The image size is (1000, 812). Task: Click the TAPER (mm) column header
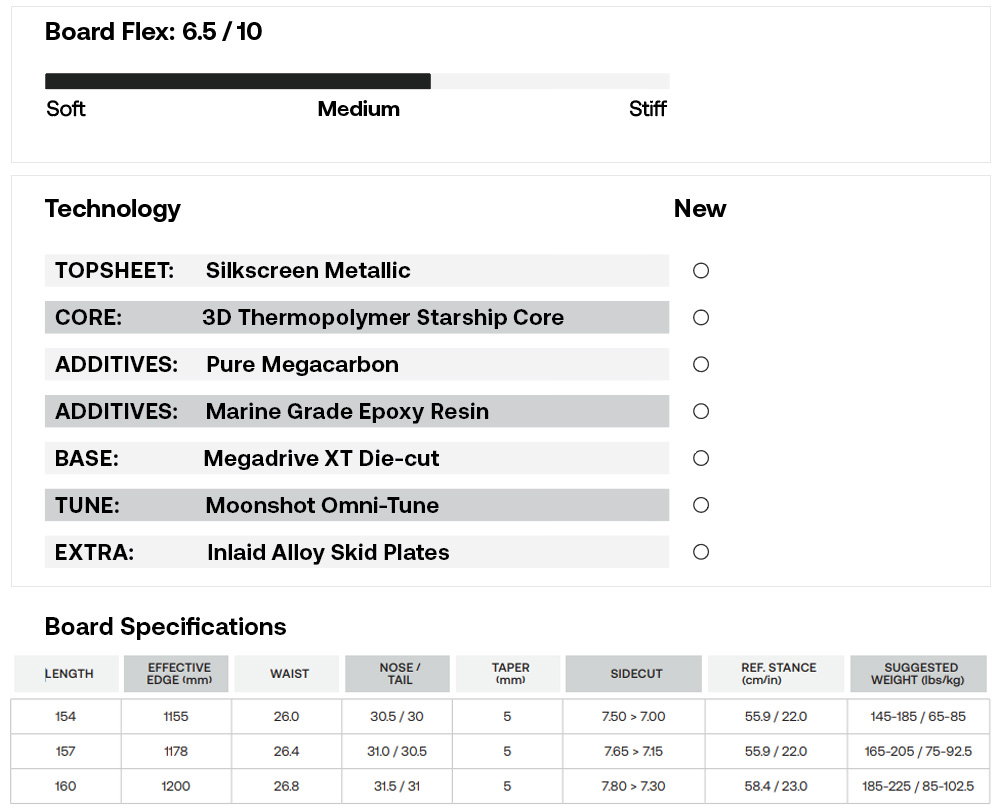pos(508,674)
